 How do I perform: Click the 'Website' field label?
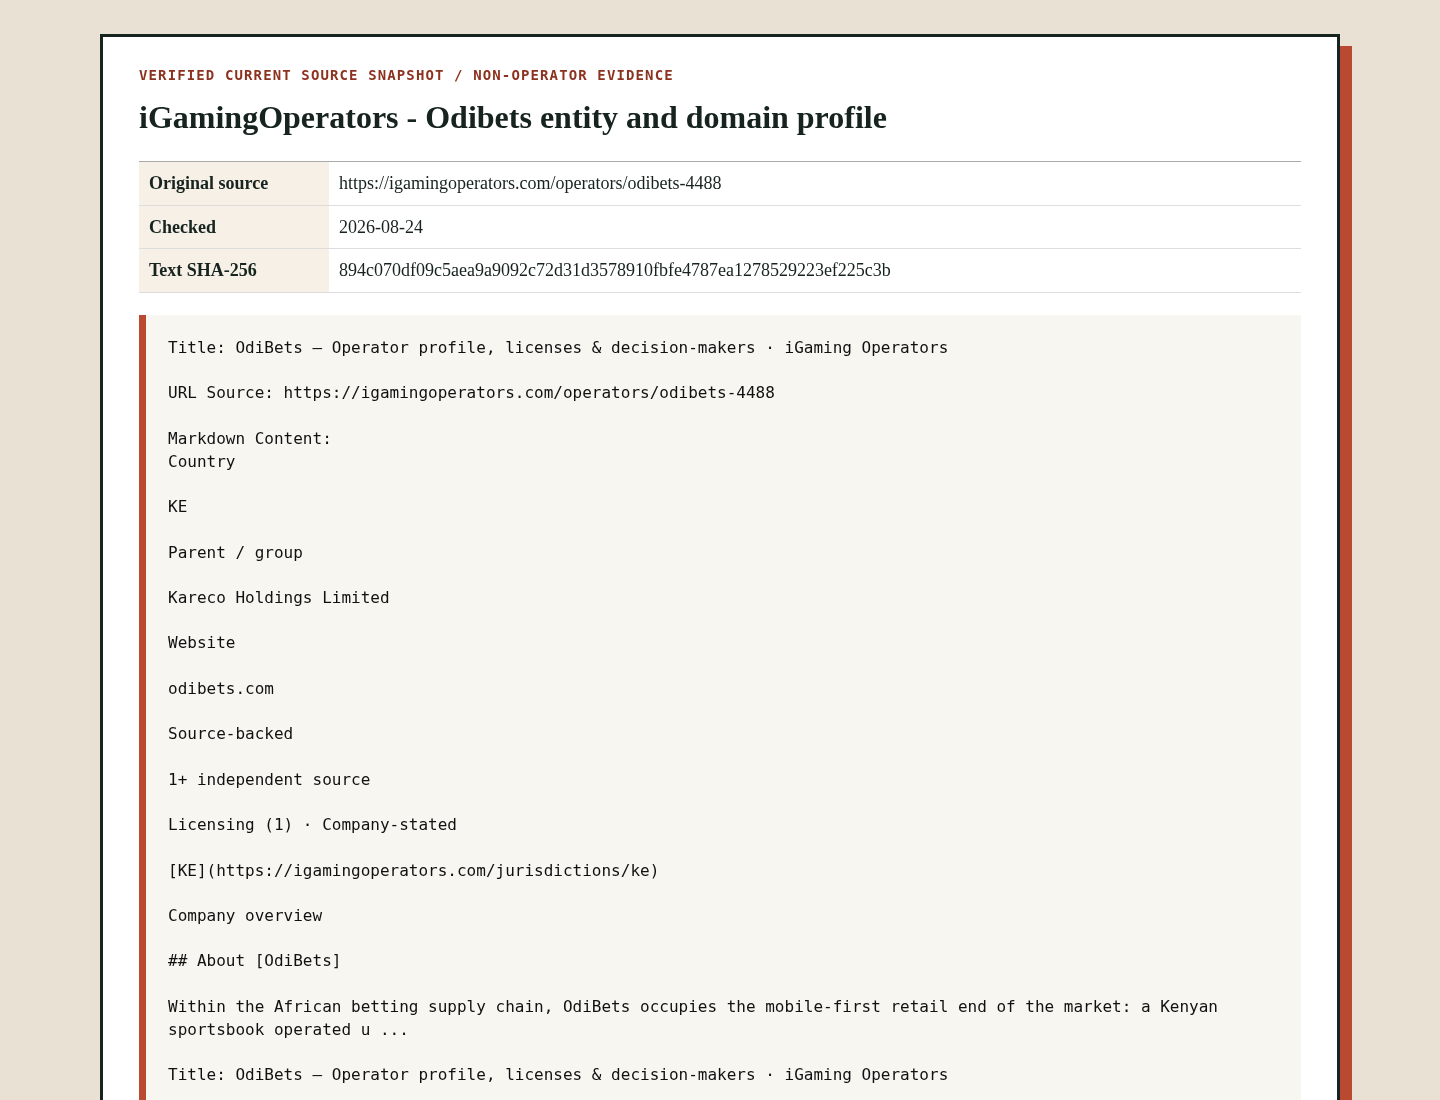coord(201,642)
